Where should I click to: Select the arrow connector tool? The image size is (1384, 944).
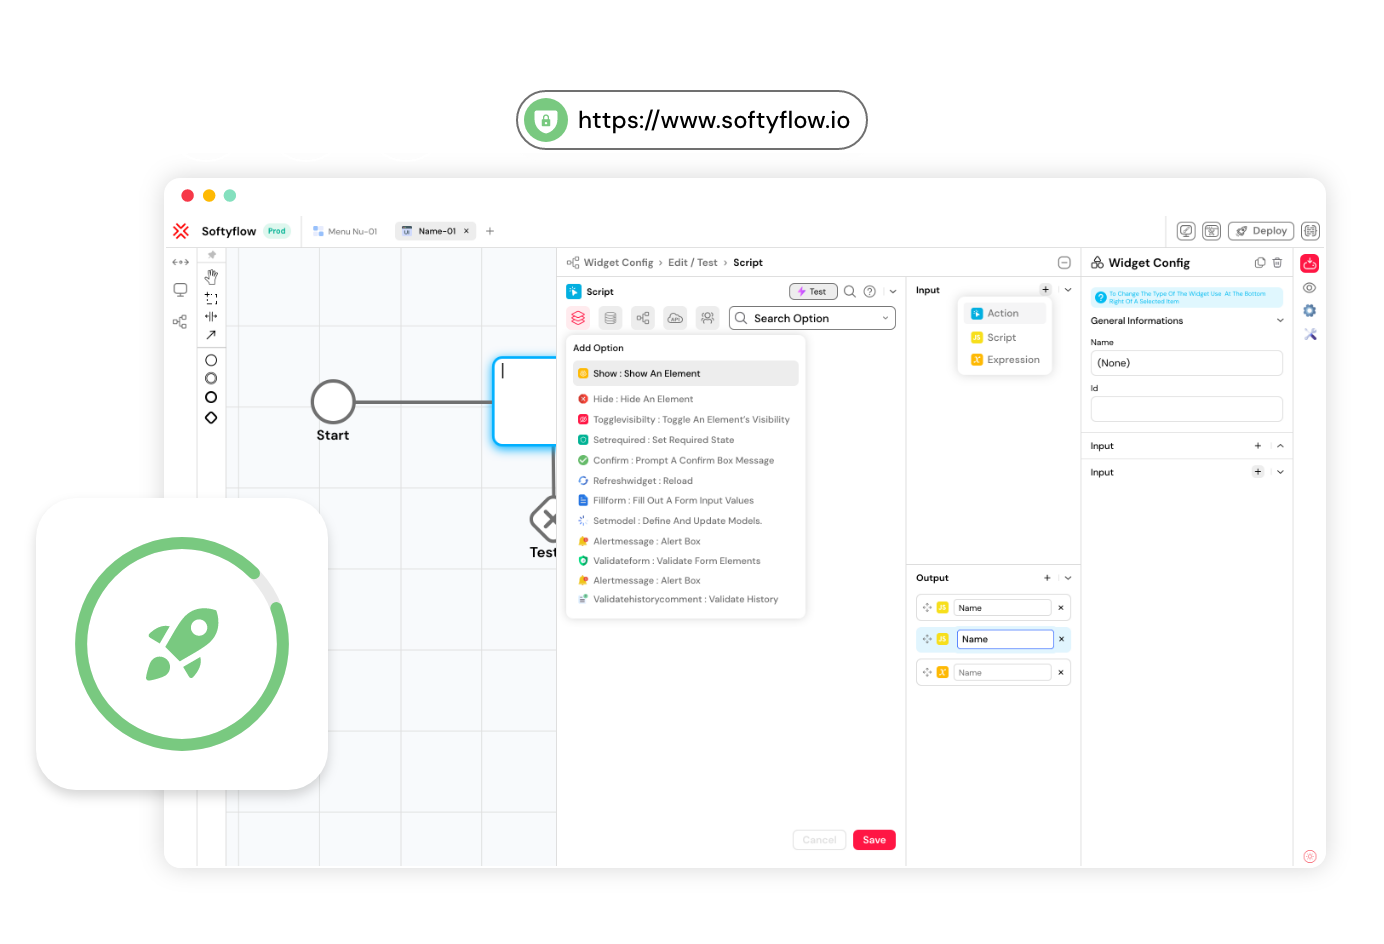pos(211,336)
